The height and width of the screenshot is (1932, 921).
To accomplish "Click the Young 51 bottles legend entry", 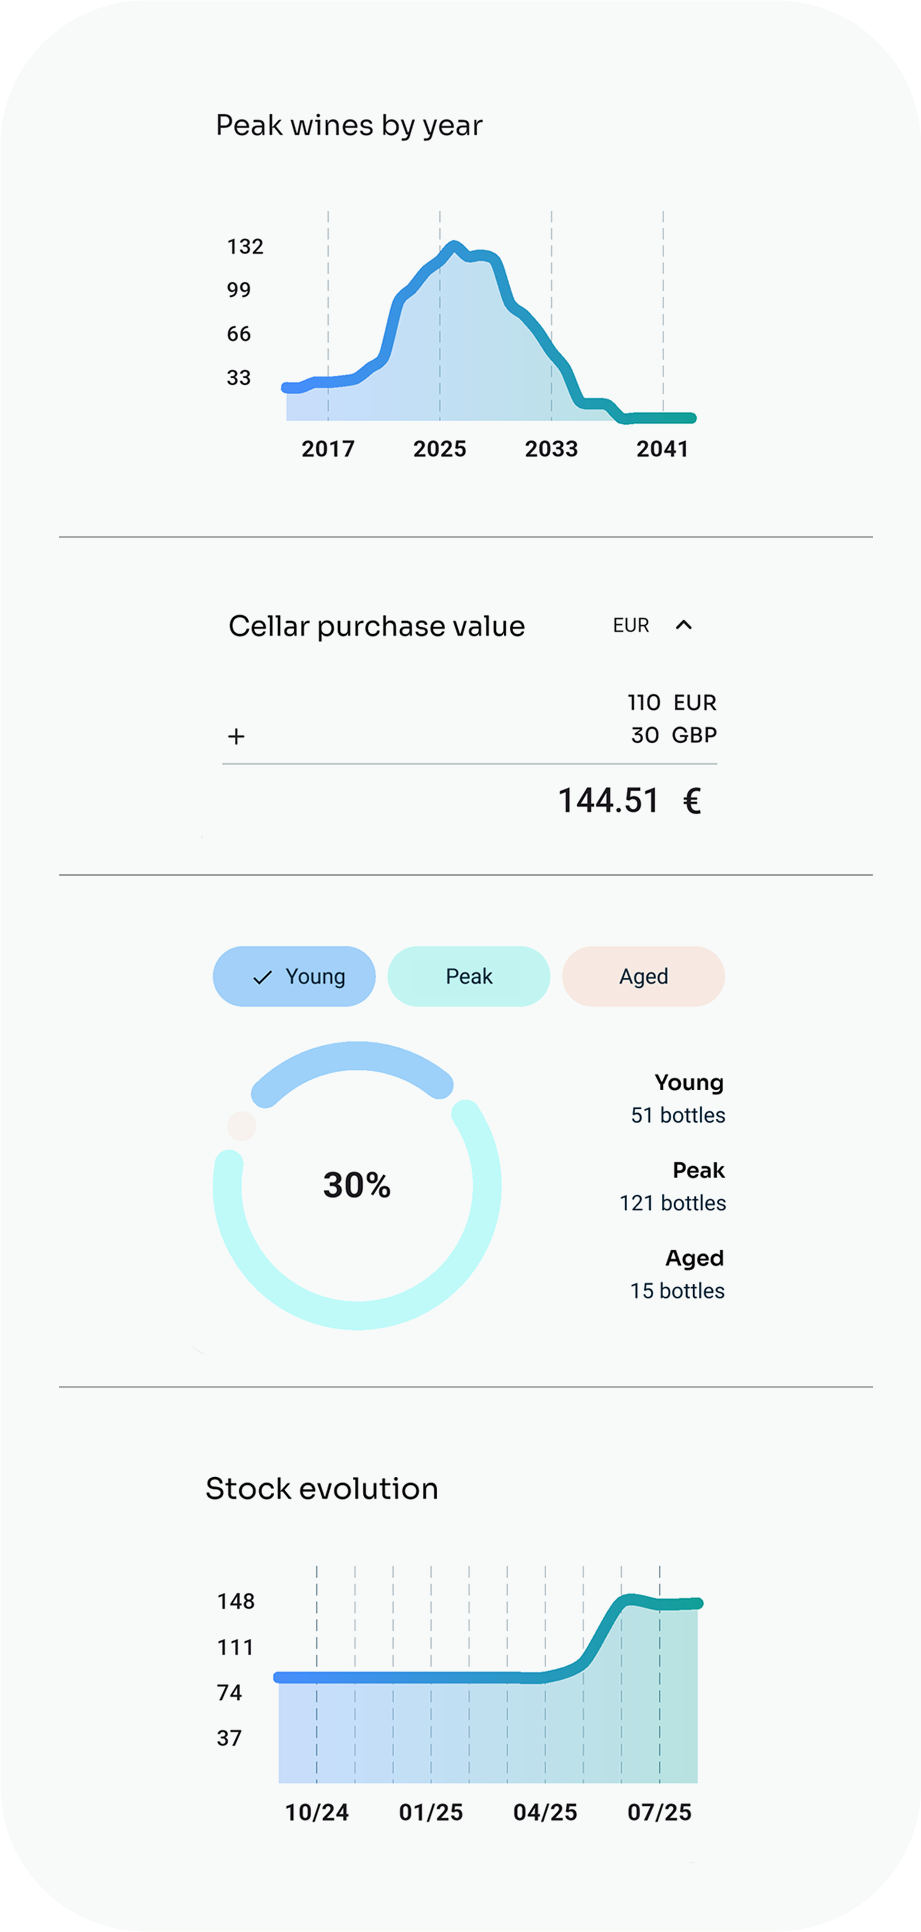I will point(678,1099).
